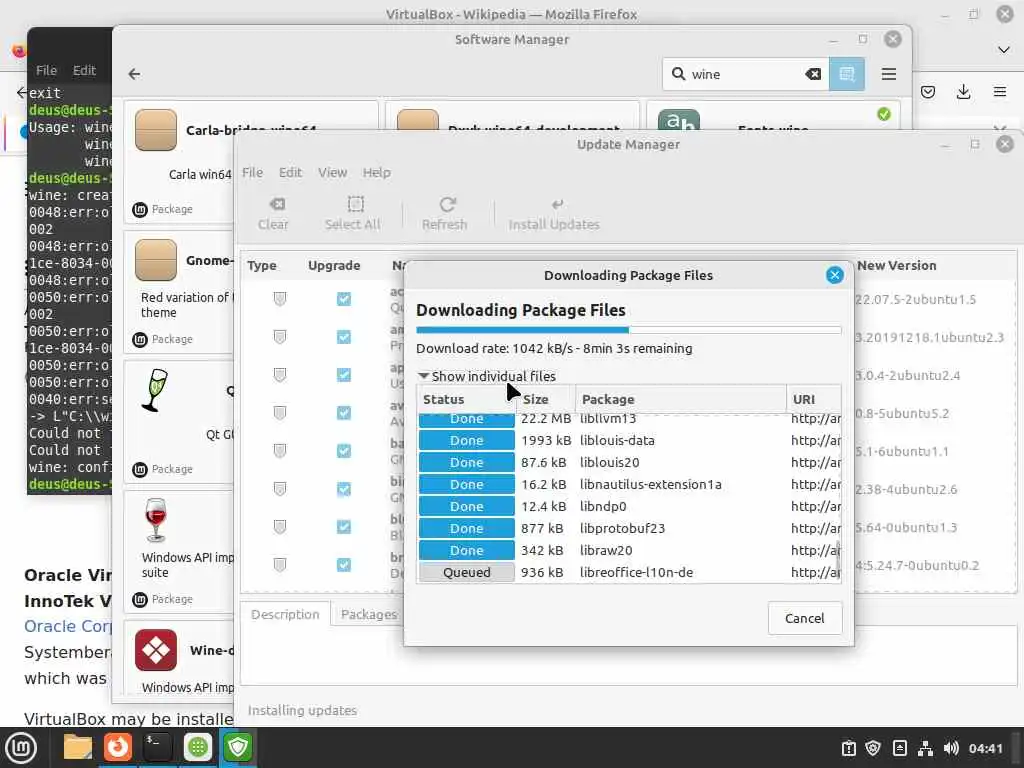Sort download list by Size column

[546, 399]
